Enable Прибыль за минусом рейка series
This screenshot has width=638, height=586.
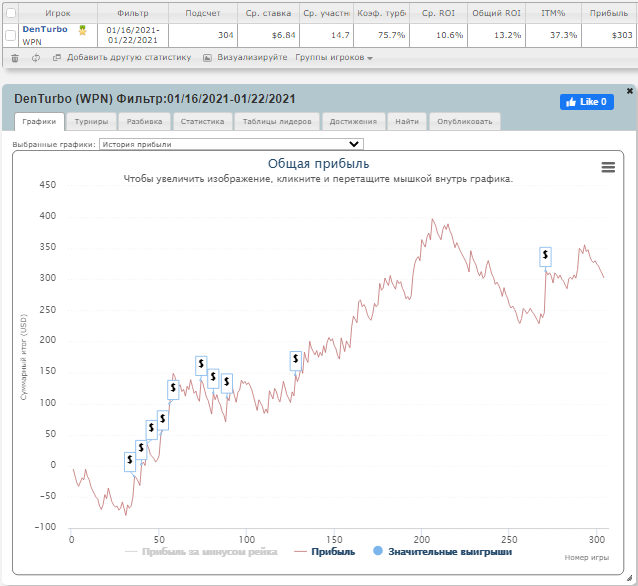tap(201, 552)
